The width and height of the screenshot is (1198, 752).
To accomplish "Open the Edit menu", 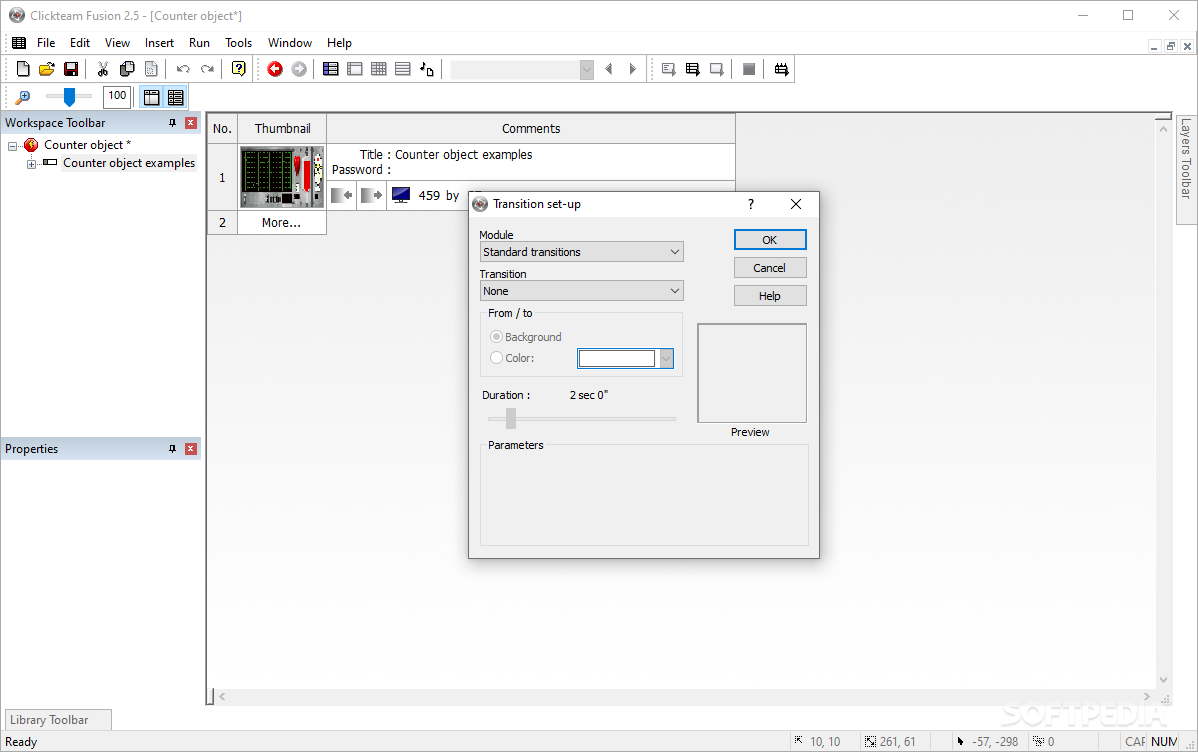I will (79, 43).
